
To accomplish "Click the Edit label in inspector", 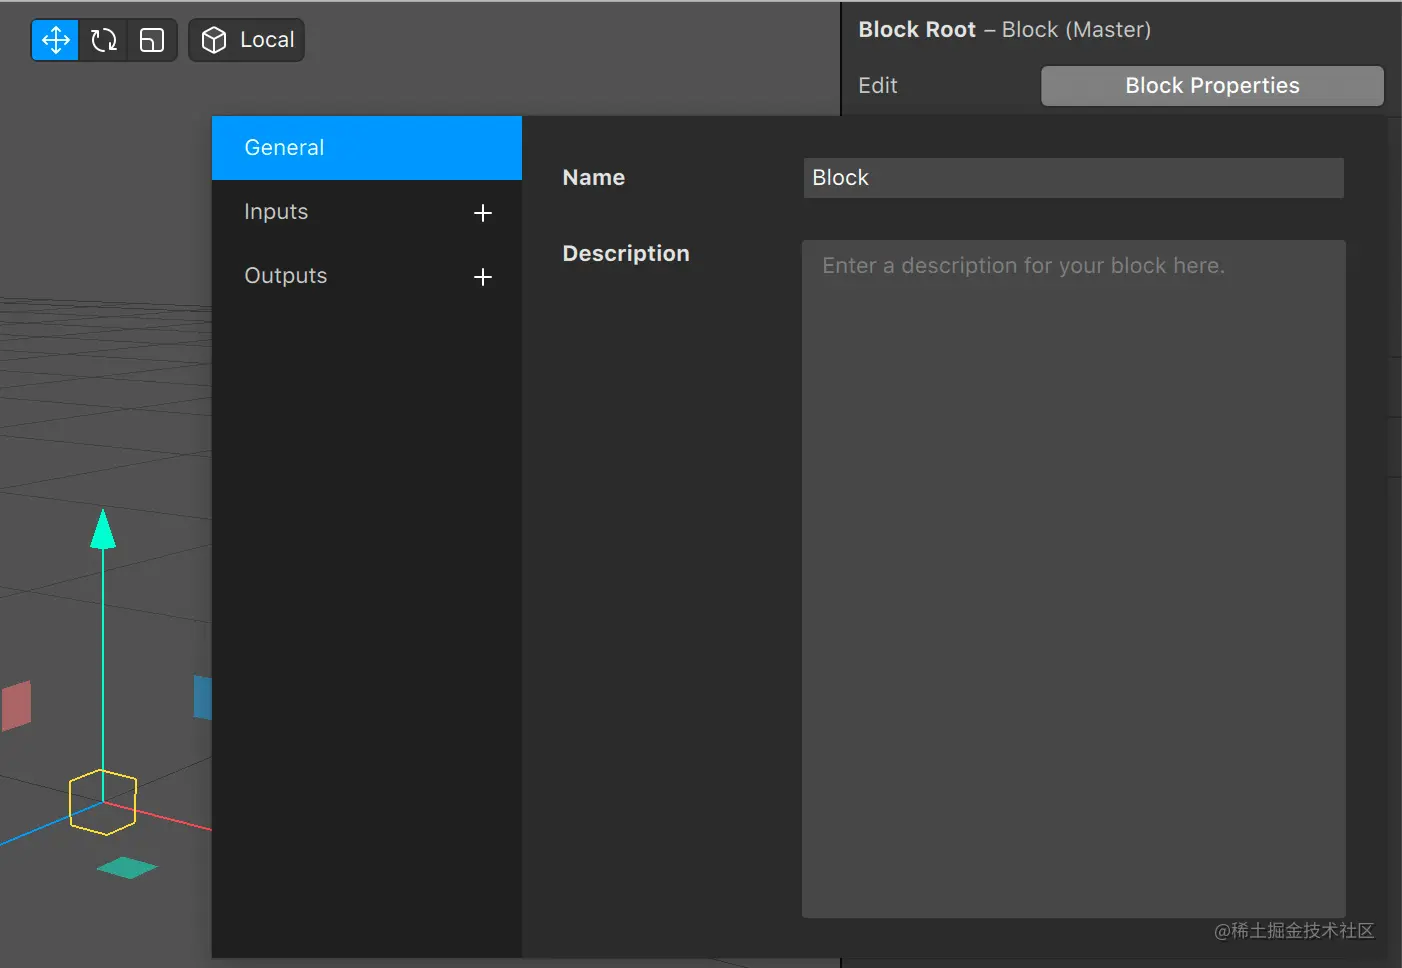I will (878, 86).
